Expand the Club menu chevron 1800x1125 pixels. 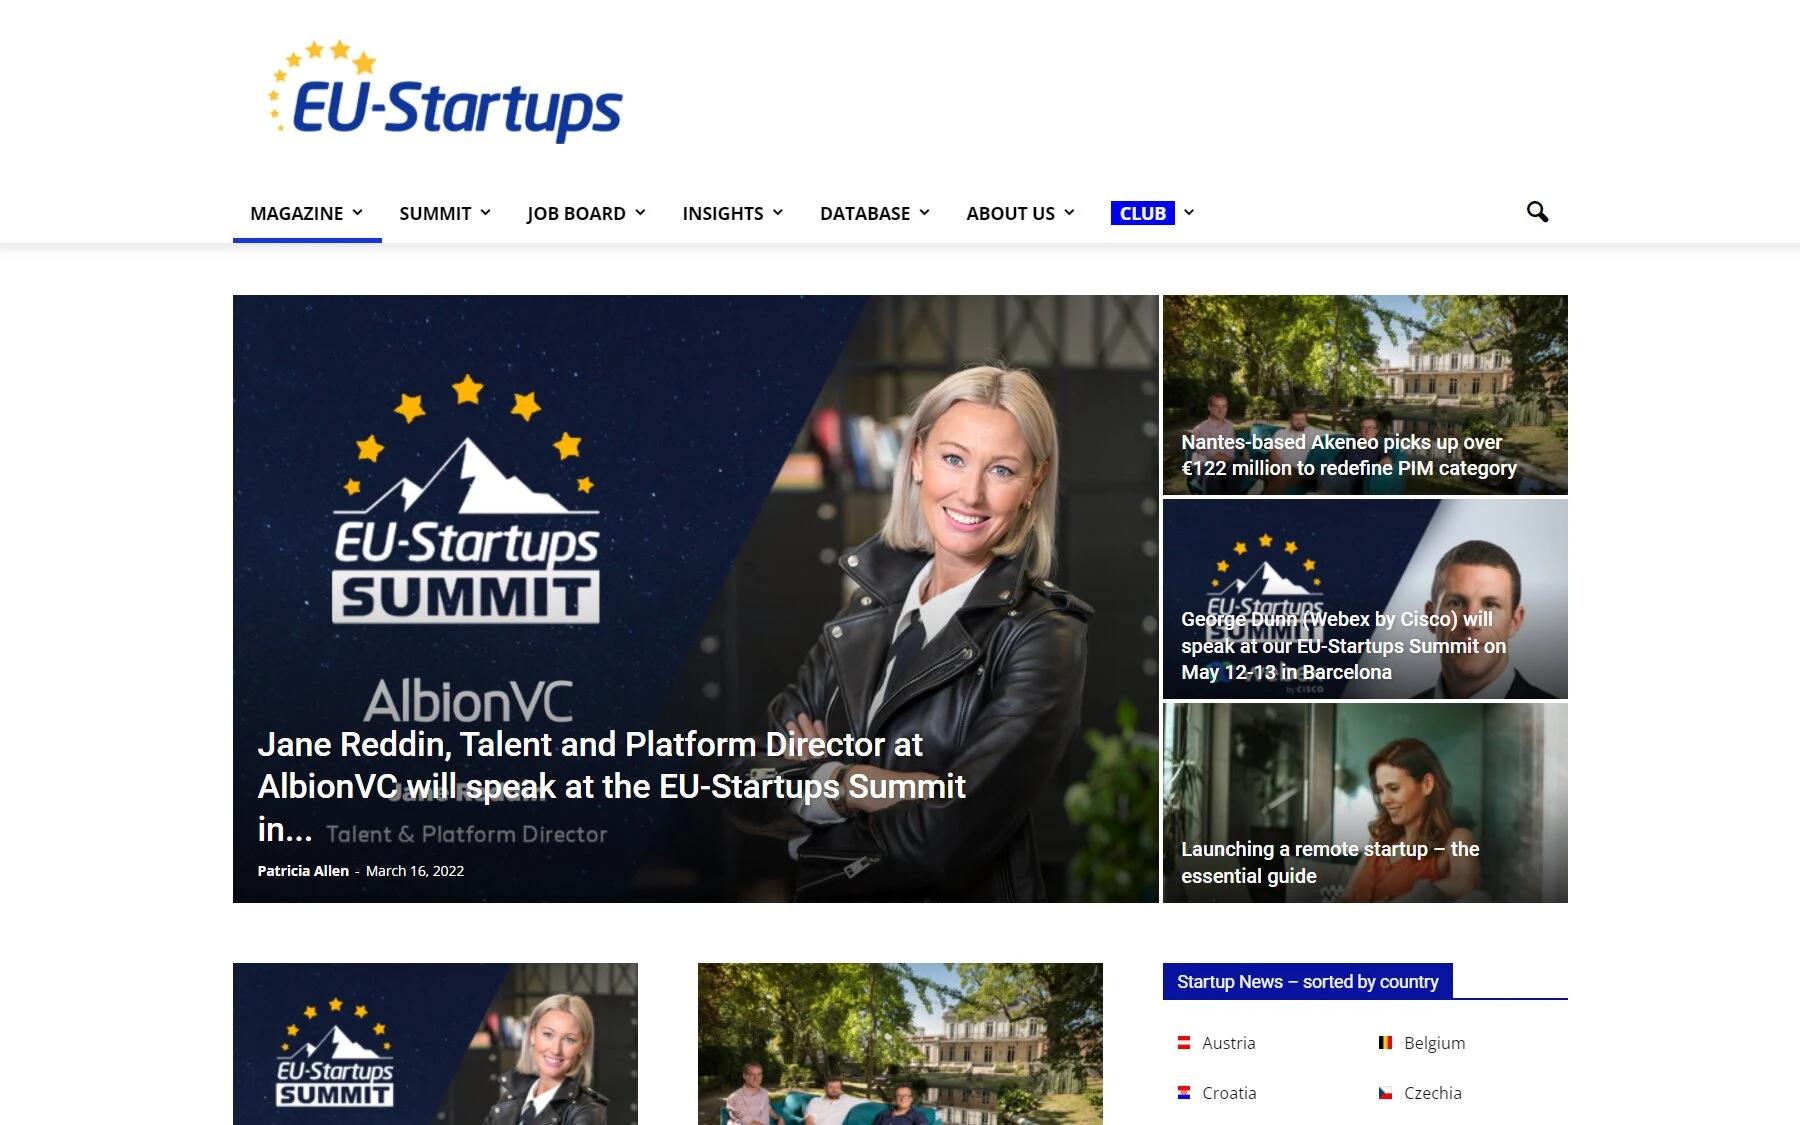pyautogui.click(x=1189, y=212)
